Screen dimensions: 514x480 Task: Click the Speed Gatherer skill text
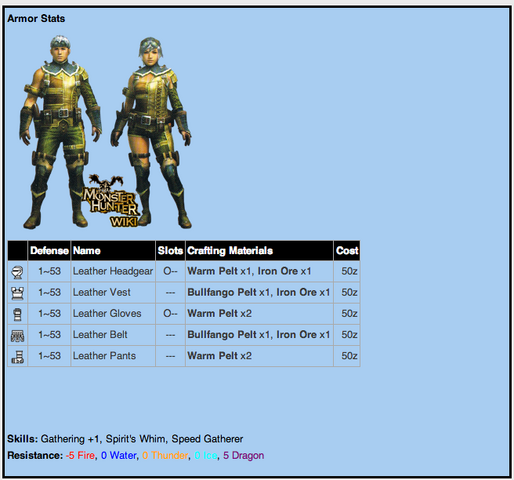click(207, 439)
